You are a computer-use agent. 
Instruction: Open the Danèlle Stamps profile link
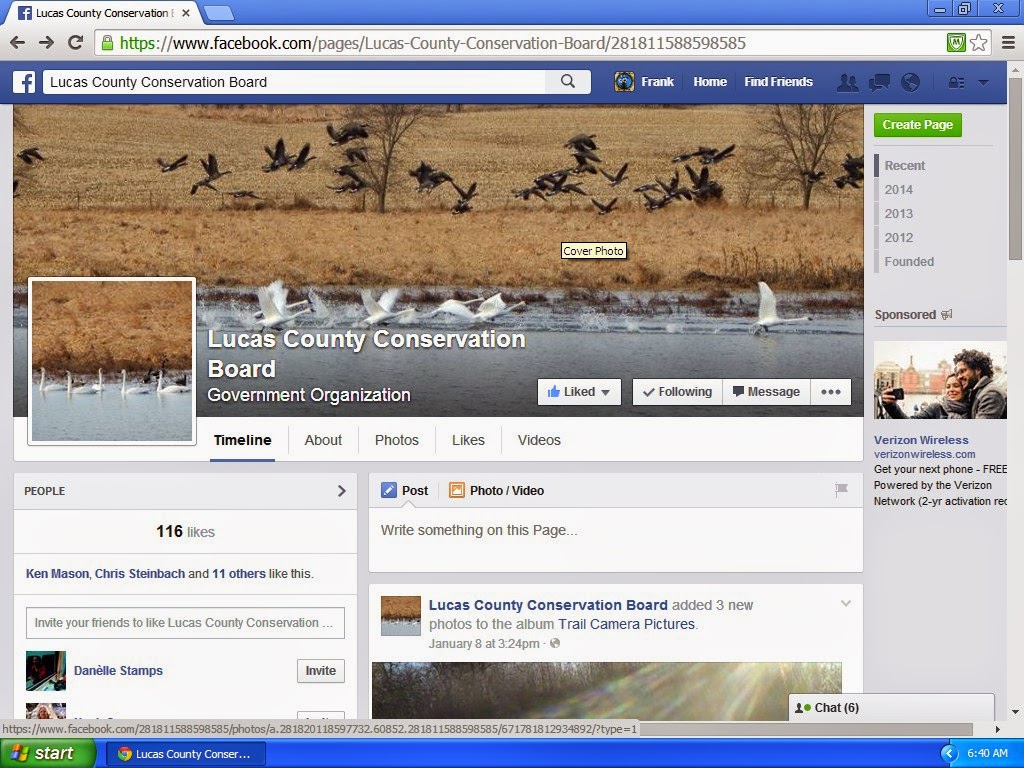pyautogui.click(x=118, y=671)
